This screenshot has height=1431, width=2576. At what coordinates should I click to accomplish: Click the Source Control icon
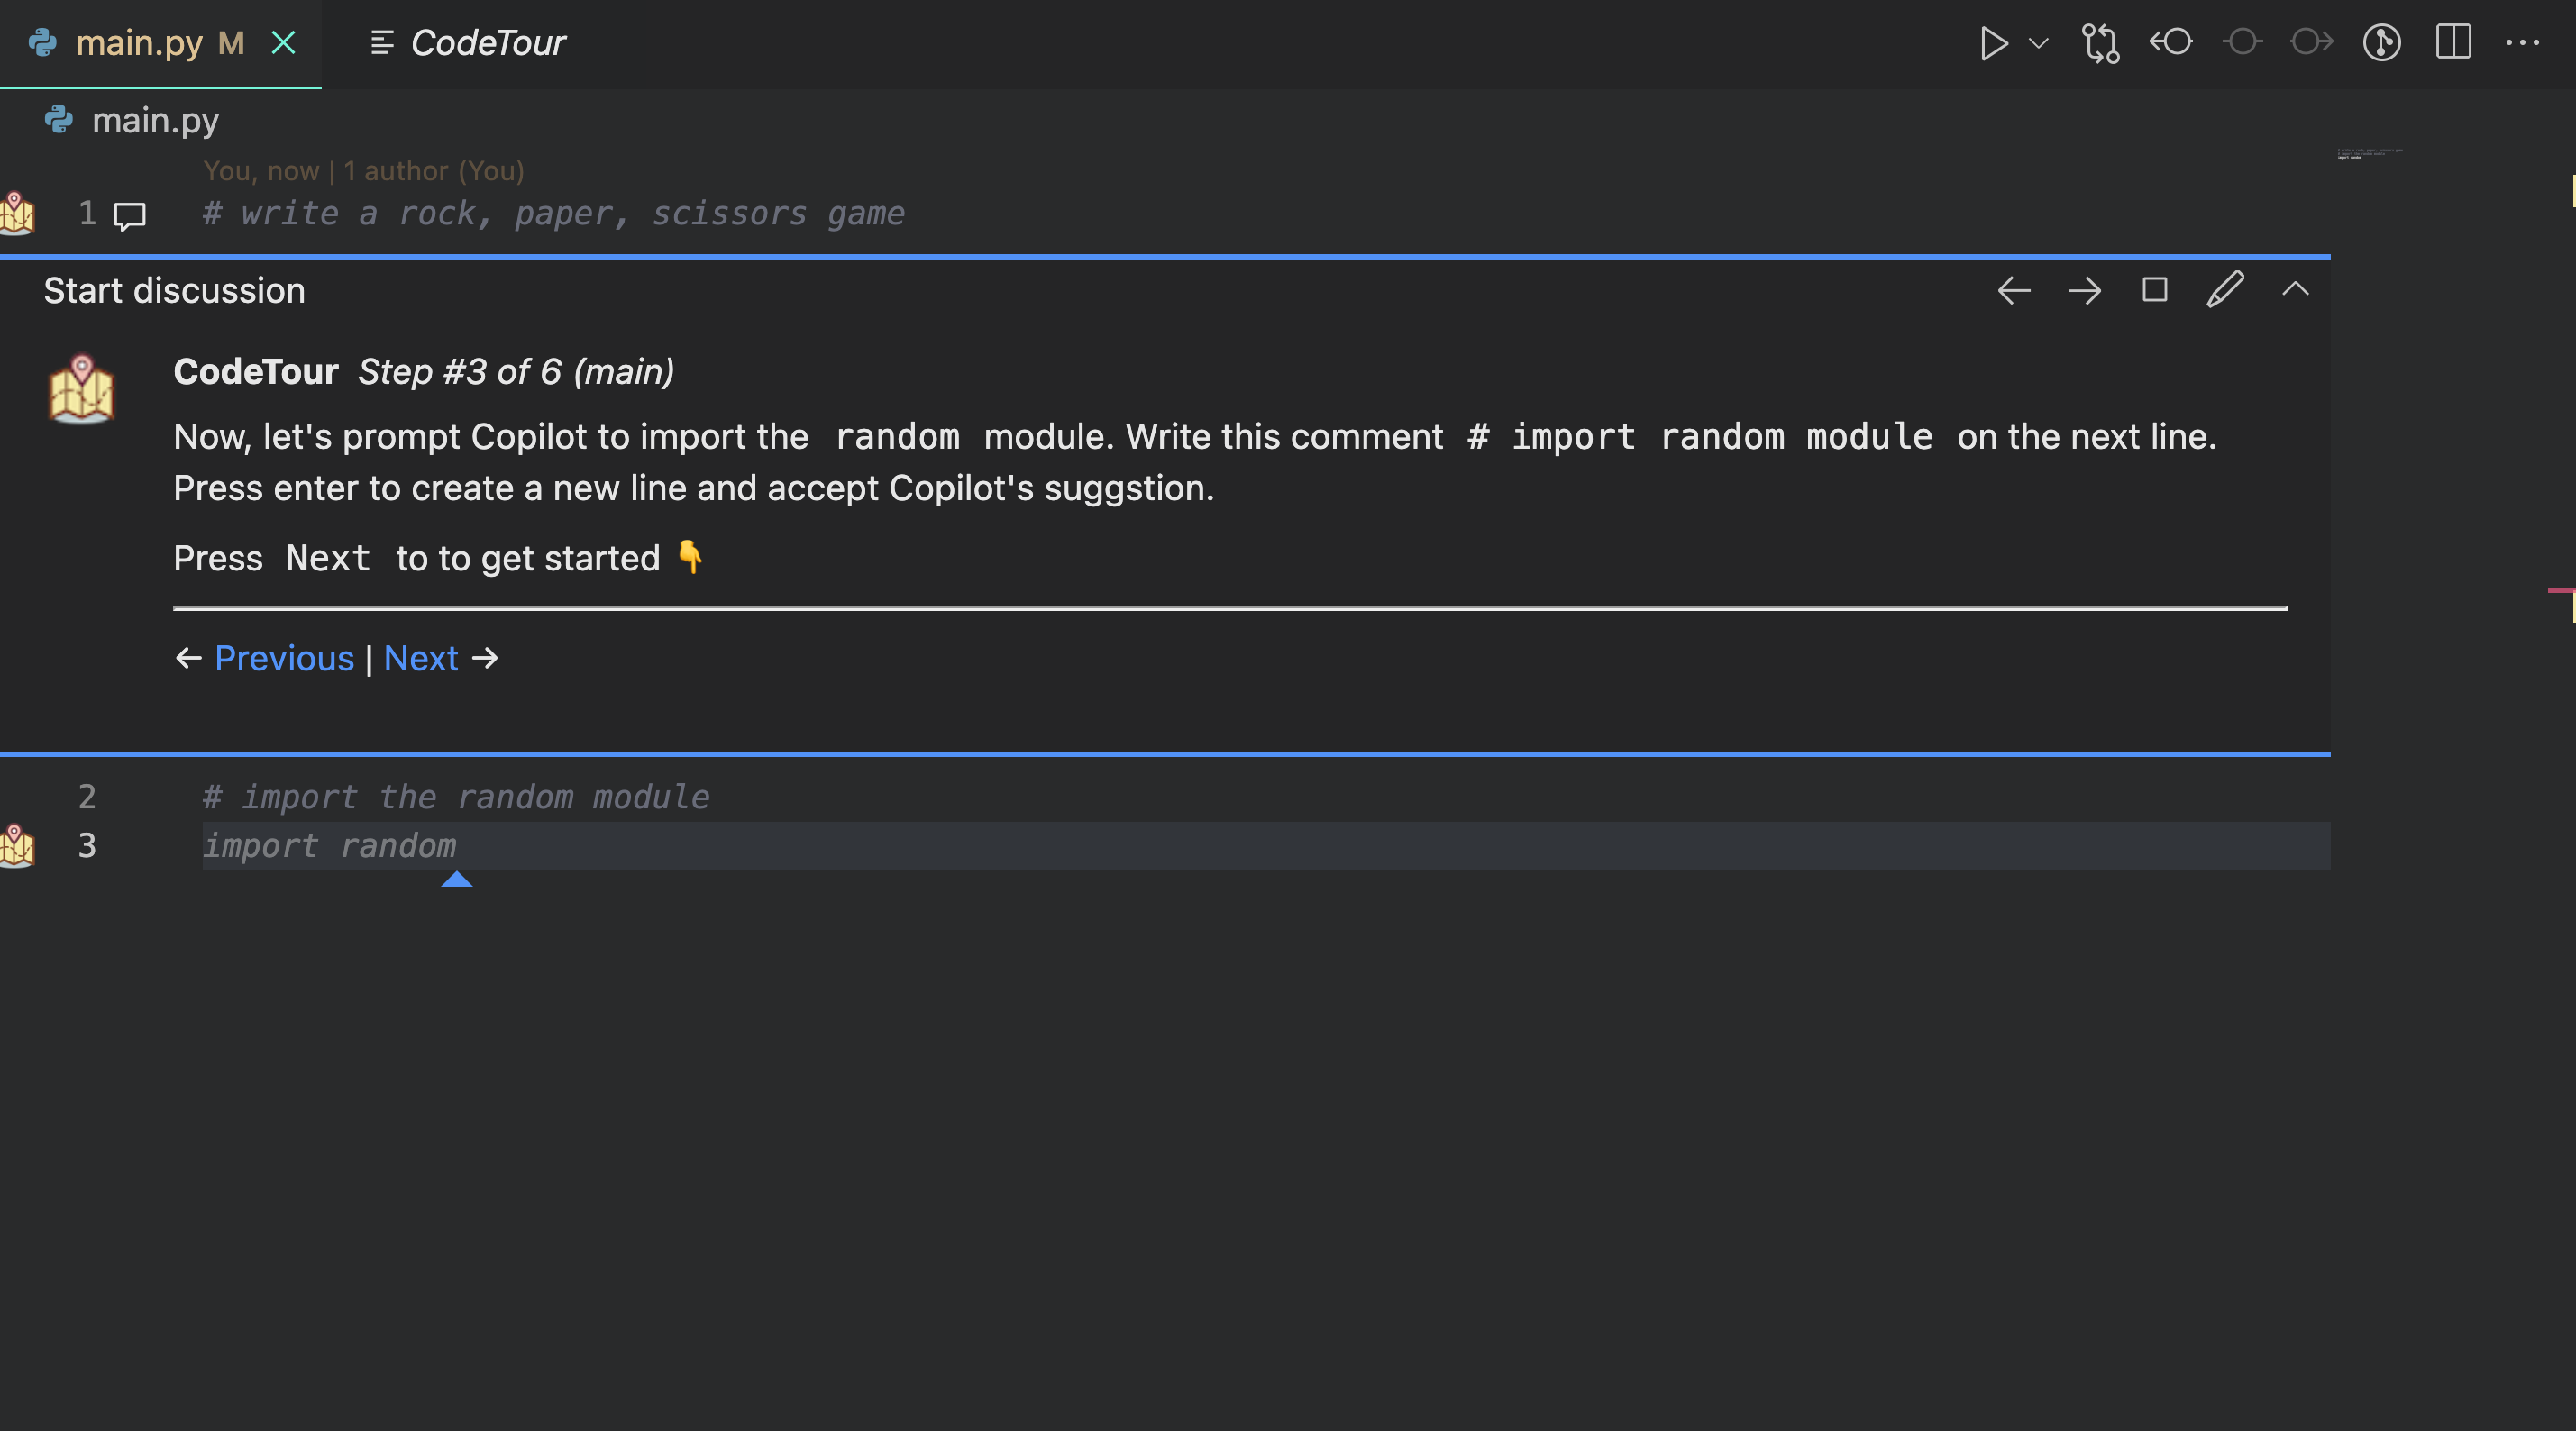point(2100,41)
